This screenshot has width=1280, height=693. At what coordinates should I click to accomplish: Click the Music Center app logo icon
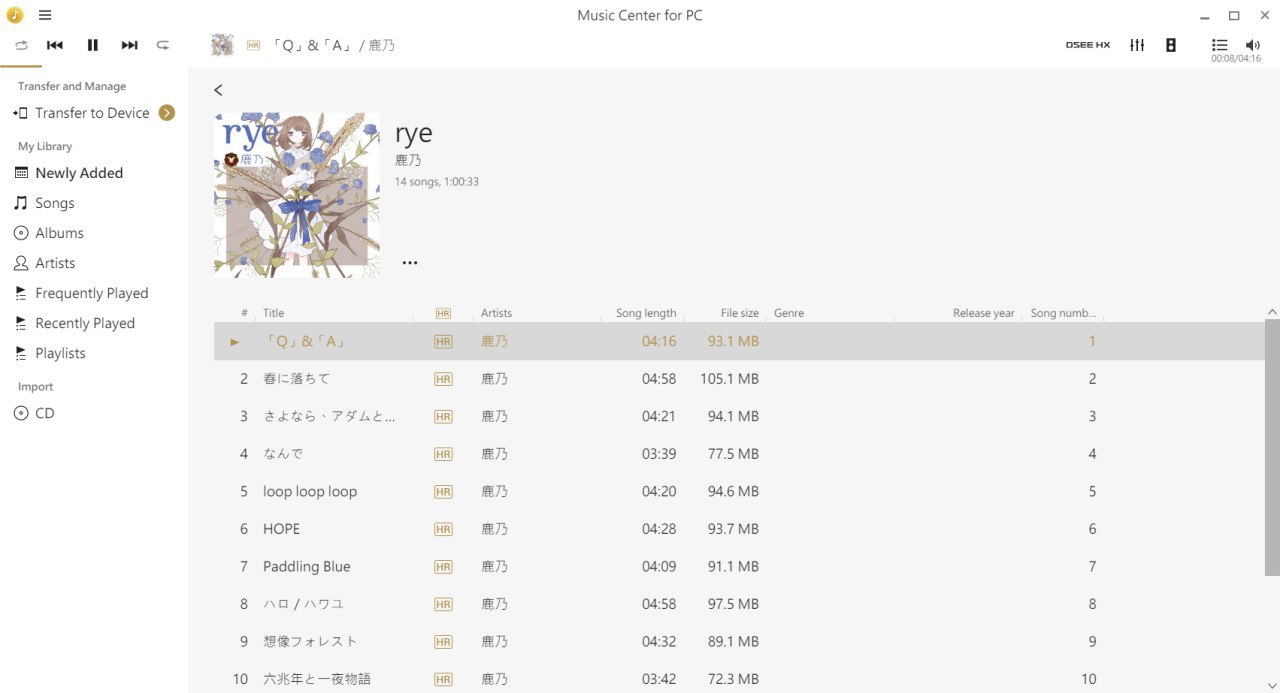(15, 15)
